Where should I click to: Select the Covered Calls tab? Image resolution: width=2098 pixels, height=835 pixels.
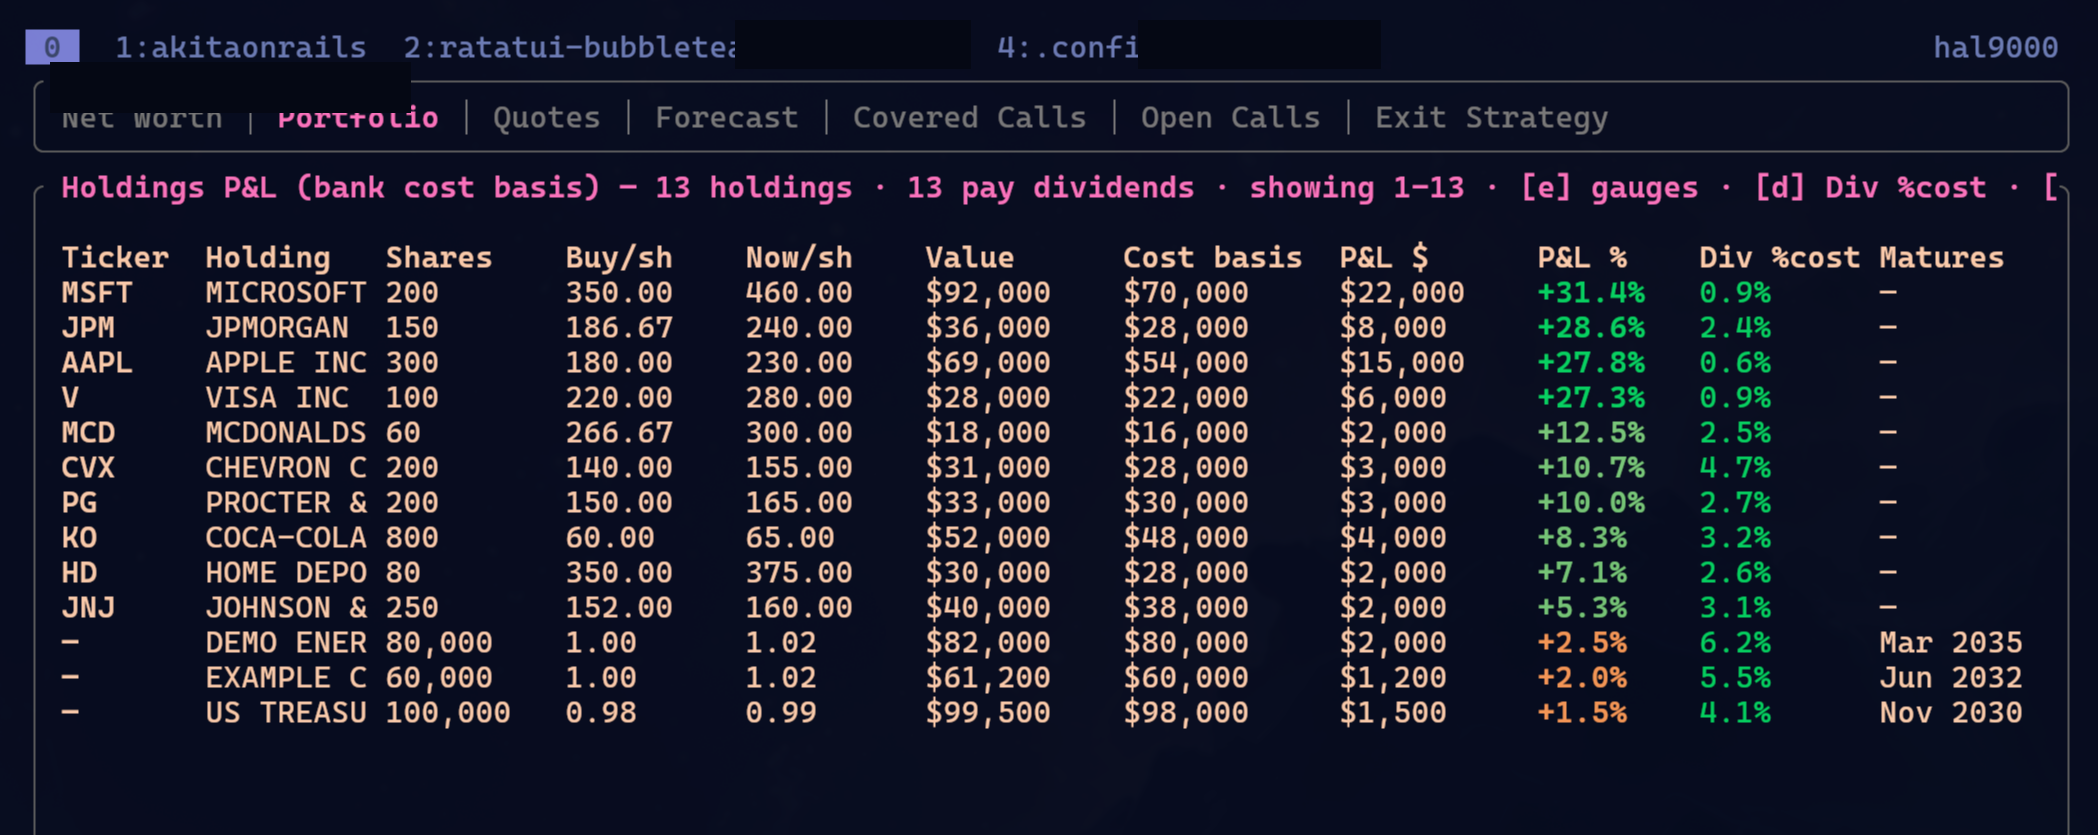click(x=969, y=118)
